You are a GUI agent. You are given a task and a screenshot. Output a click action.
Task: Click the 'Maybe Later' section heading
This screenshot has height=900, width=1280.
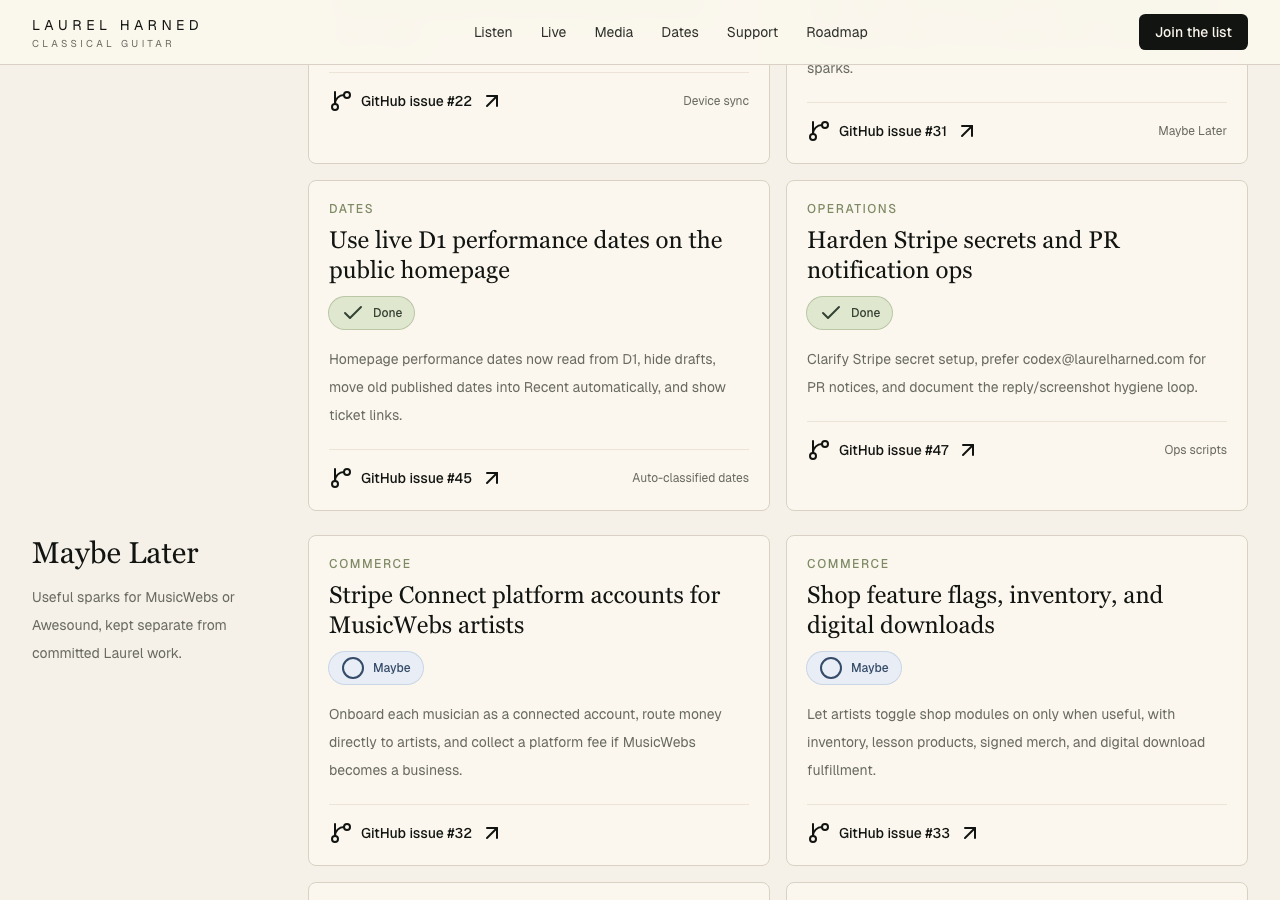[115, 553]
